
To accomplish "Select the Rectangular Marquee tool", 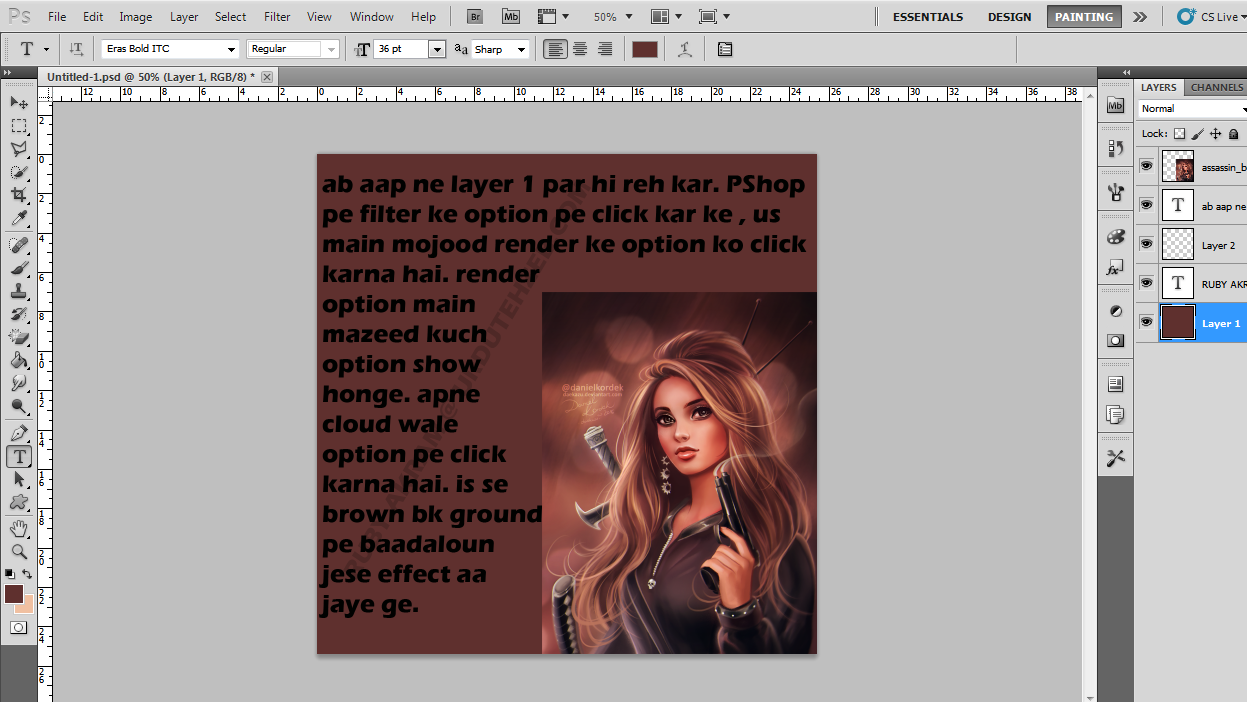I will [x=19, y=126].
